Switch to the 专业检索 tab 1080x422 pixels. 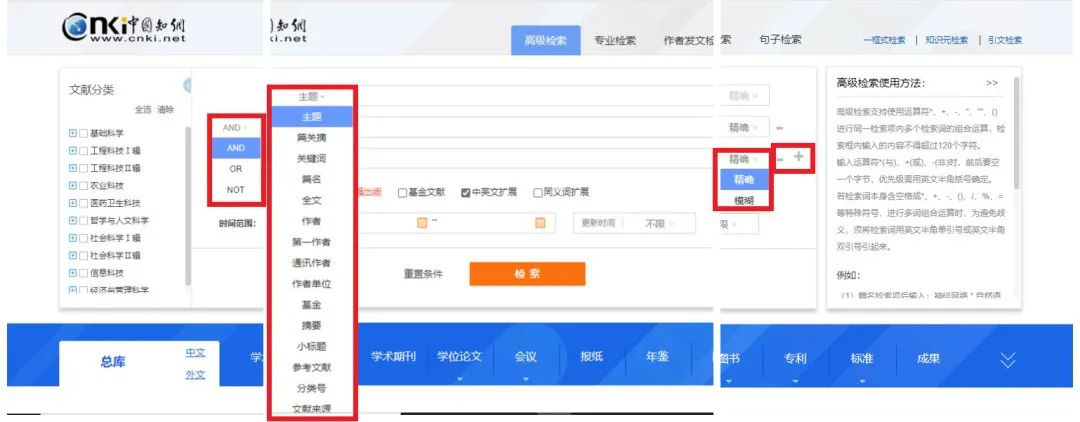click(615, 41)
